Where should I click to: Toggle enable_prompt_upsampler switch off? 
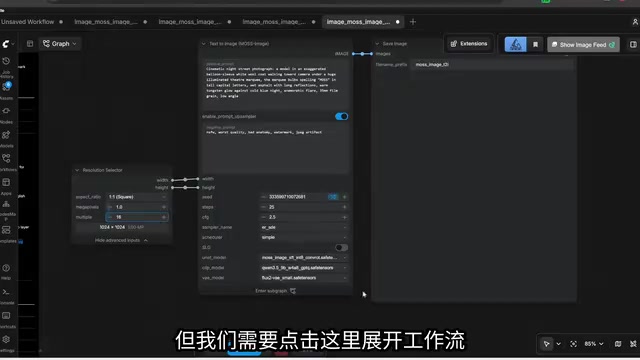click(x=341, y=116)
